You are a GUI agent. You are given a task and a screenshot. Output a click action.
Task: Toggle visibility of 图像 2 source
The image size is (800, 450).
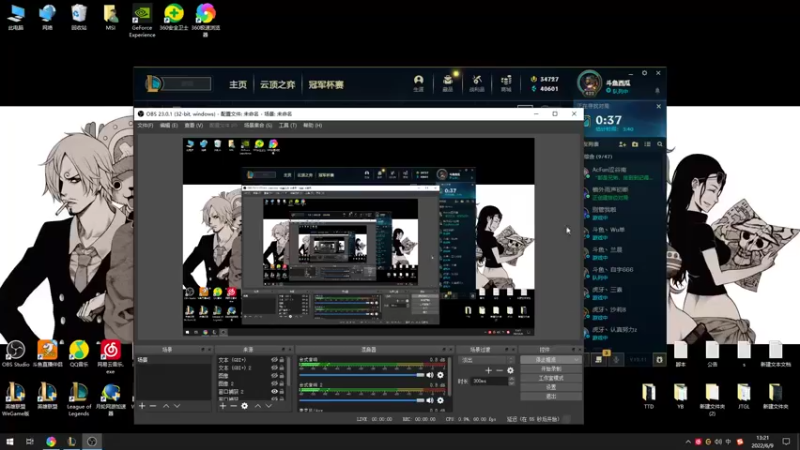[274, 383]
